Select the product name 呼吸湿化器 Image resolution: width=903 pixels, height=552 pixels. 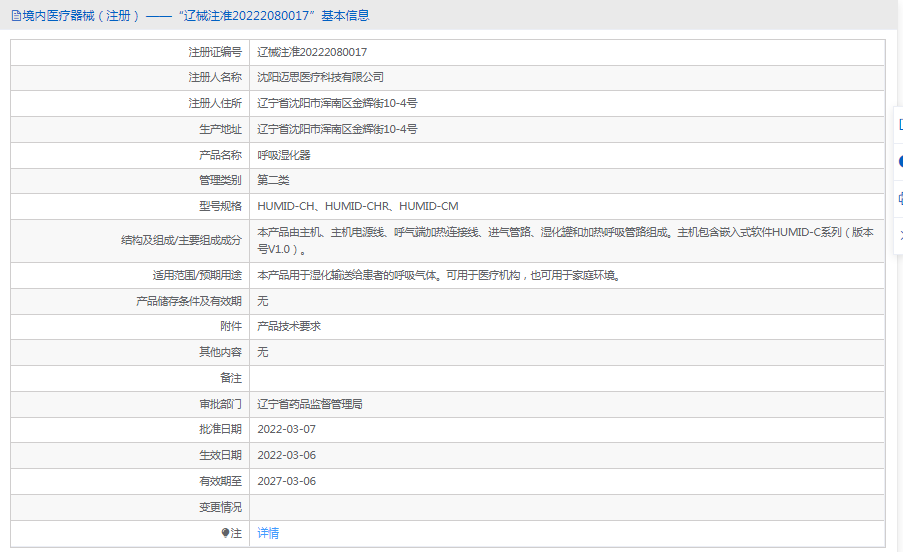pyautogui.click(x=283, y=155)
